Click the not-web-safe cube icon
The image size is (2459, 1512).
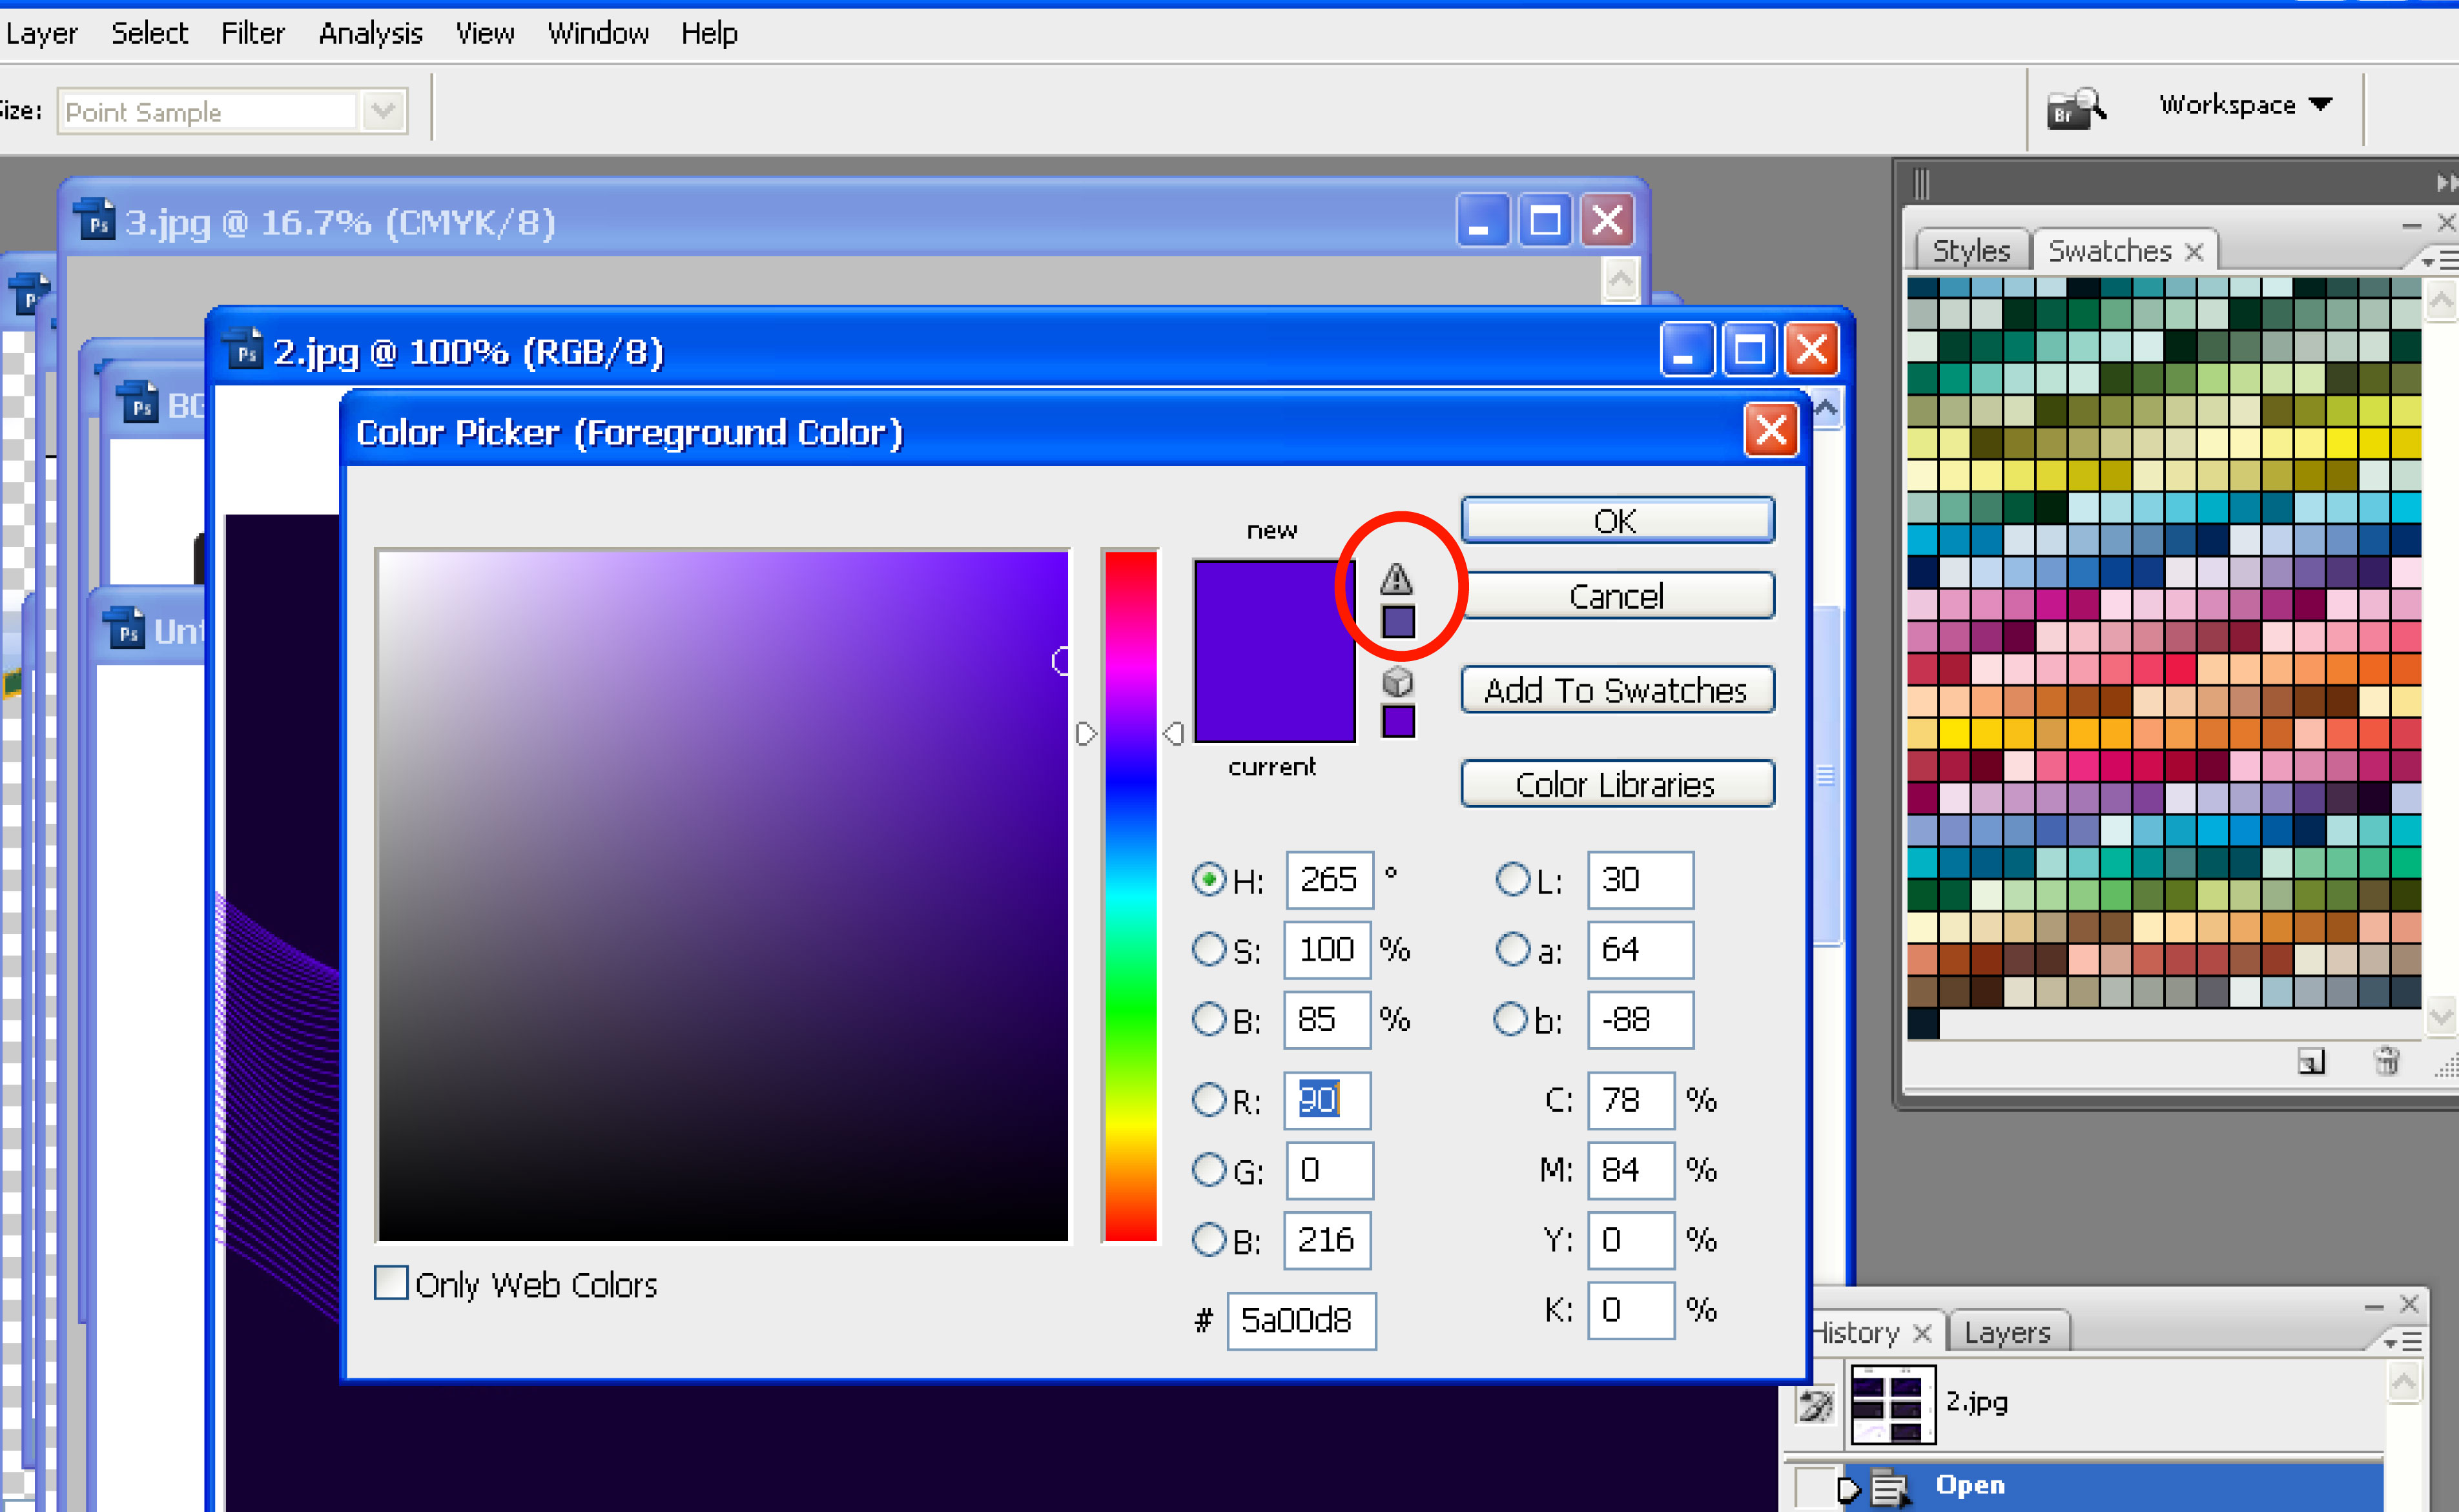click(1397, 682)
